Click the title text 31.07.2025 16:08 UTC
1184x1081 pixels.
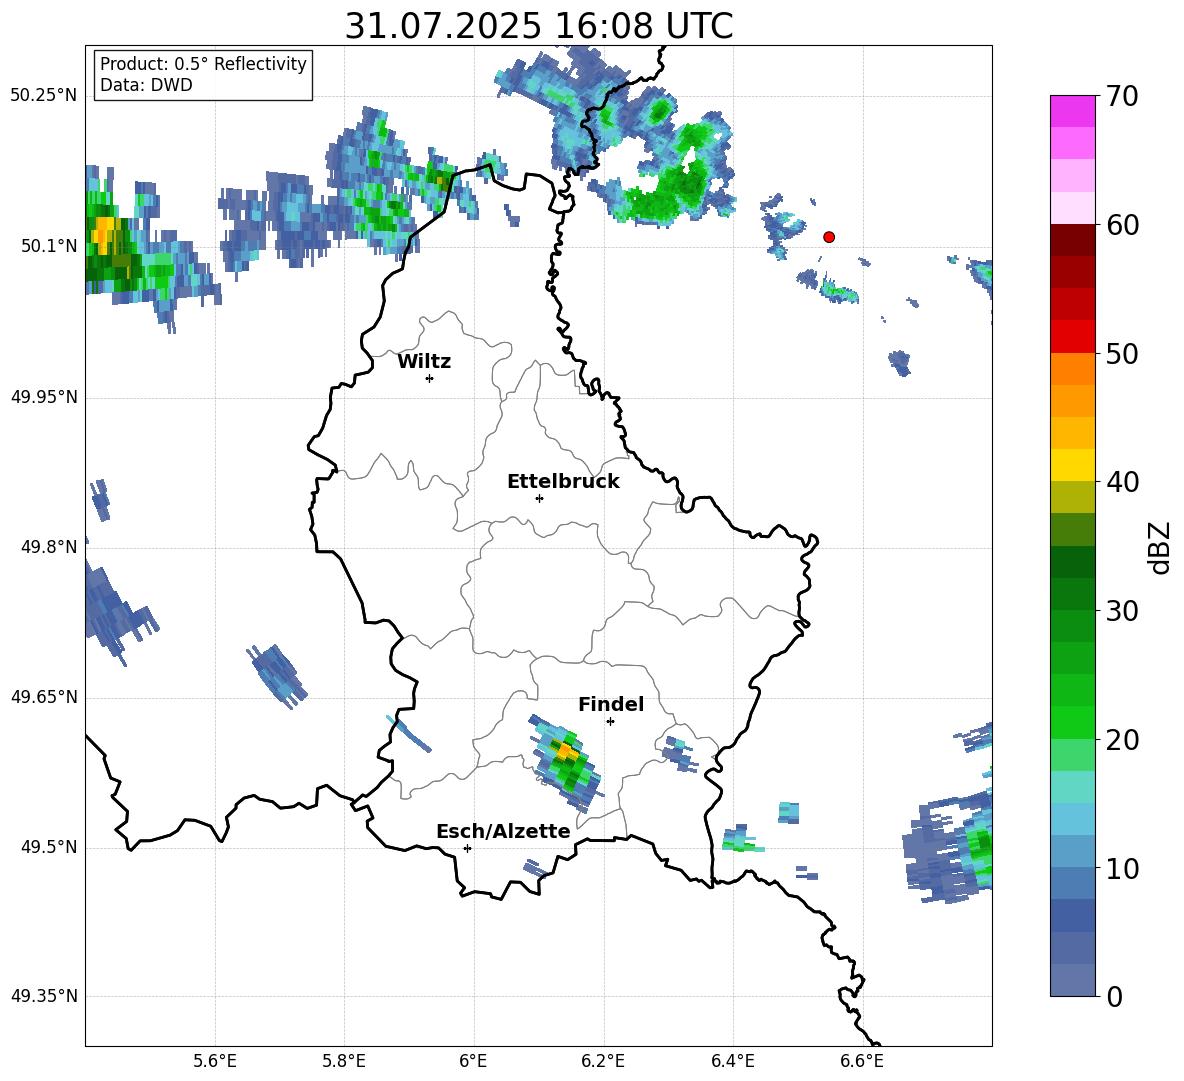(x=538, y=26)
